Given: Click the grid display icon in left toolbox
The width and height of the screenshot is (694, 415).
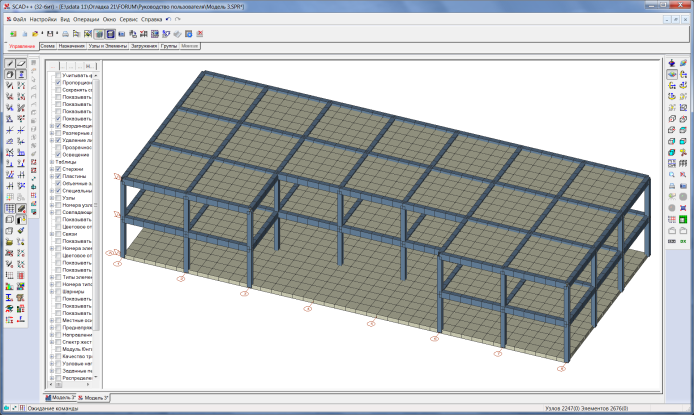Looking at the screenshot, I should (x=9, y=208).
